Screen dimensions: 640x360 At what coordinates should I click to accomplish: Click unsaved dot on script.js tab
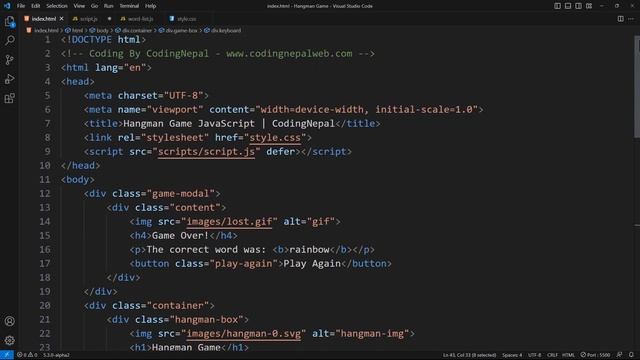coord(109,19)
